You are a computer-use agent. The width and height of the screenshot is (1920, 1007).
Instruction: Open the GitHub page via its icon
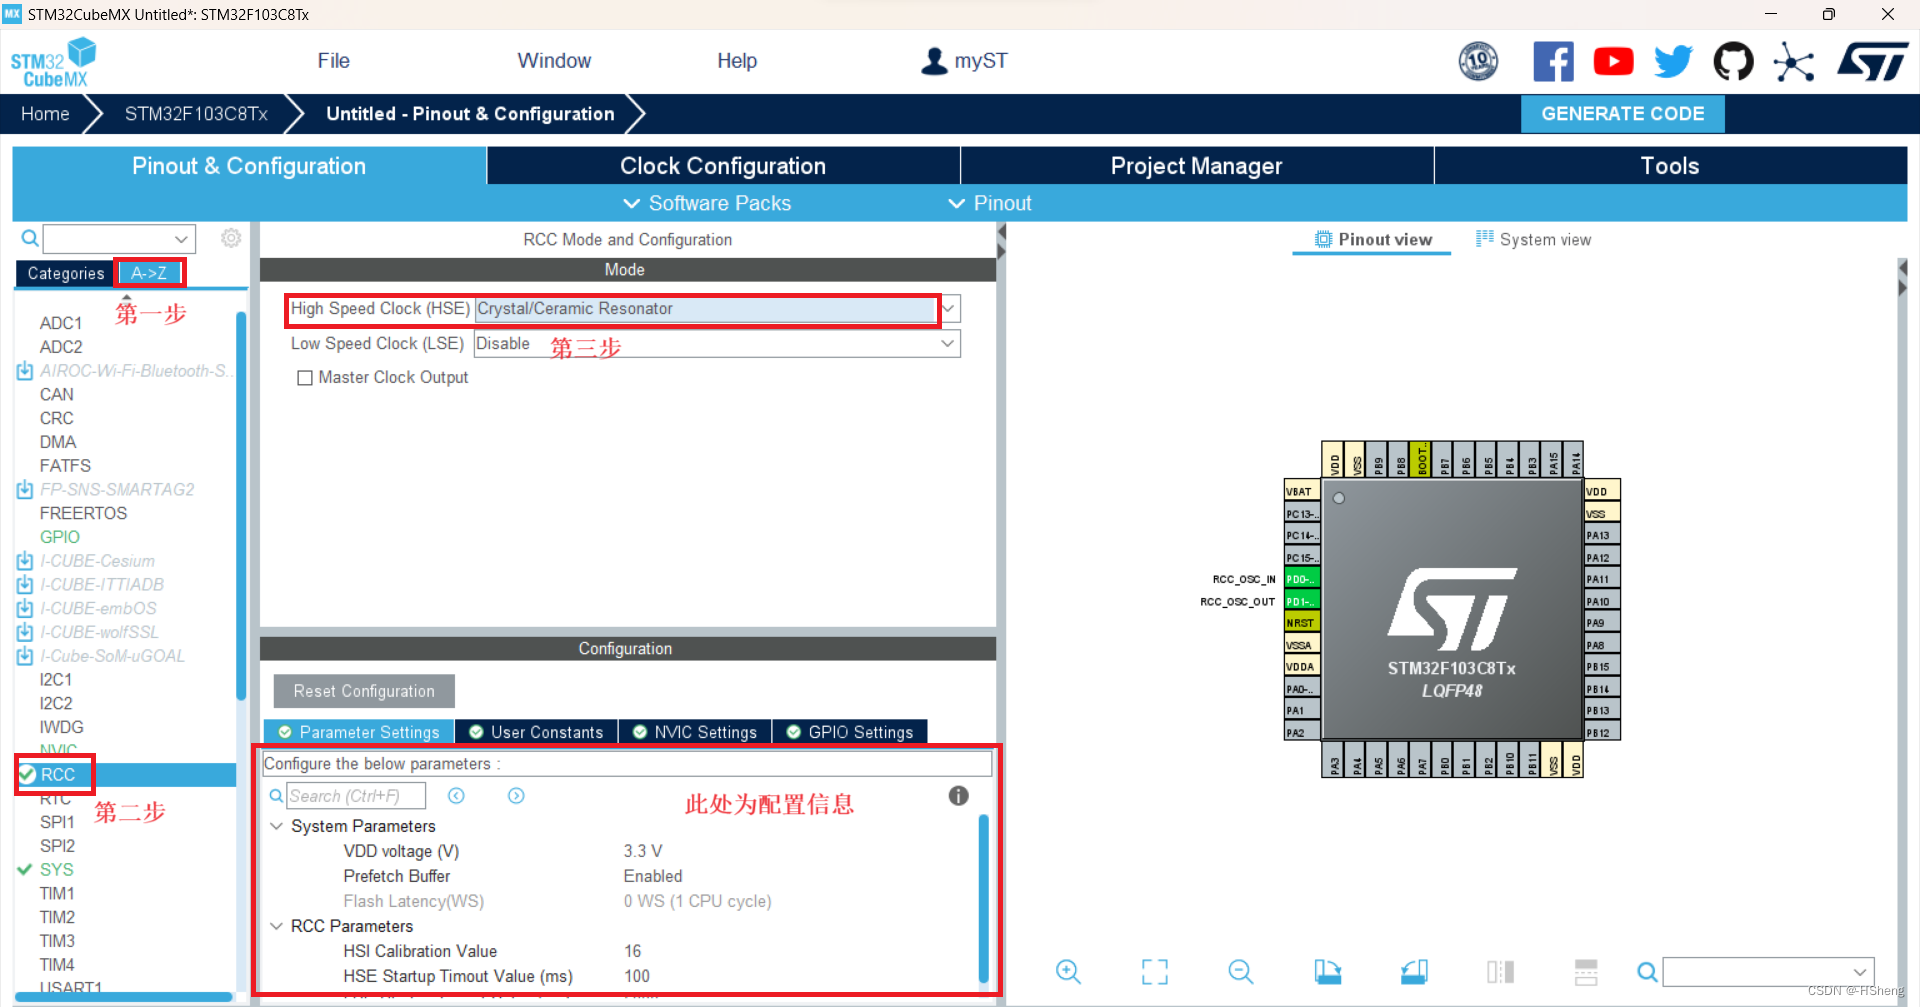(1733, 61)
